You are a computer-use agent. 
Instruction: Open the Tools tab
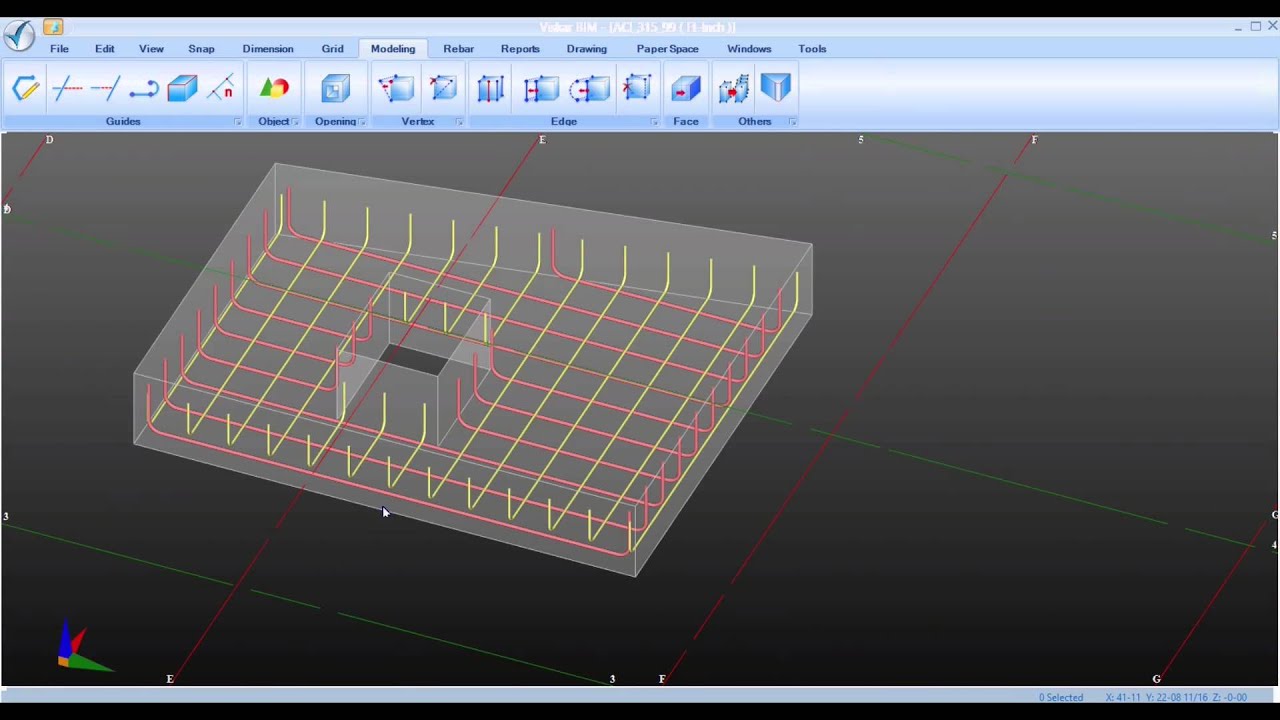click(812, 49)
